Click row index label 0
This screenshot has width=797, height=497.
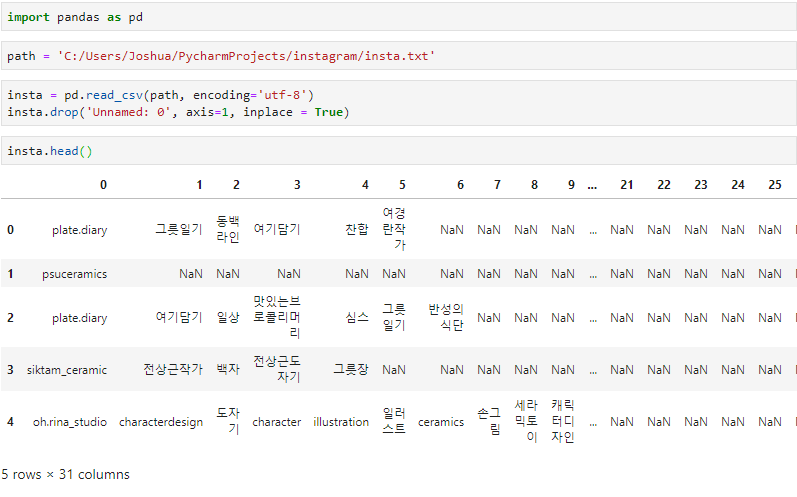[x=10, y=230]
